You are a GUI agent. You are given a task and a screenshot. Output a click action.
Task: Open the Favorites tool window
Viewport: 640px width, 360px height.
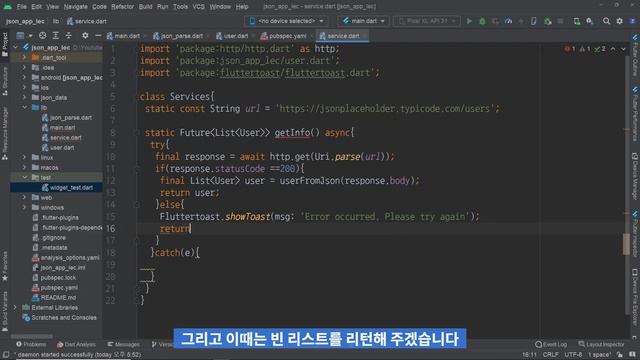(5, 266)
